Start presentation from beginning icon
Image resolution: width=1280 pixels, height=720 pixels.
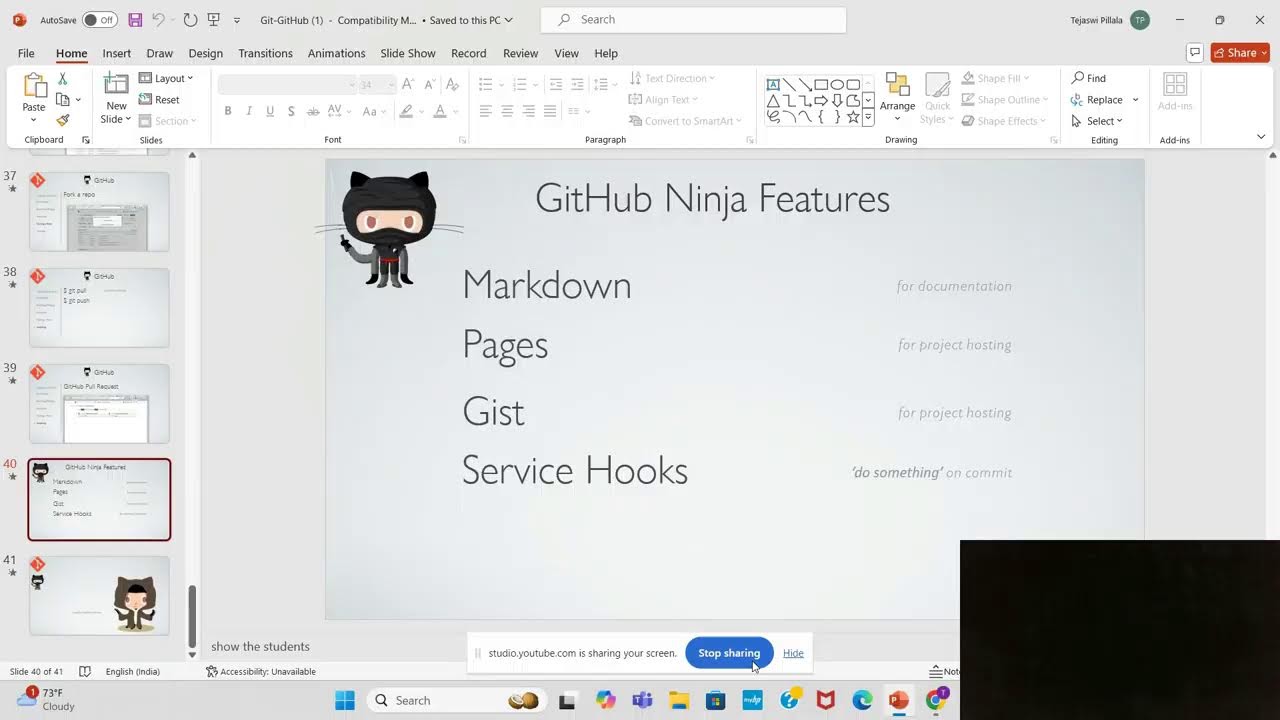coord(213,20)
